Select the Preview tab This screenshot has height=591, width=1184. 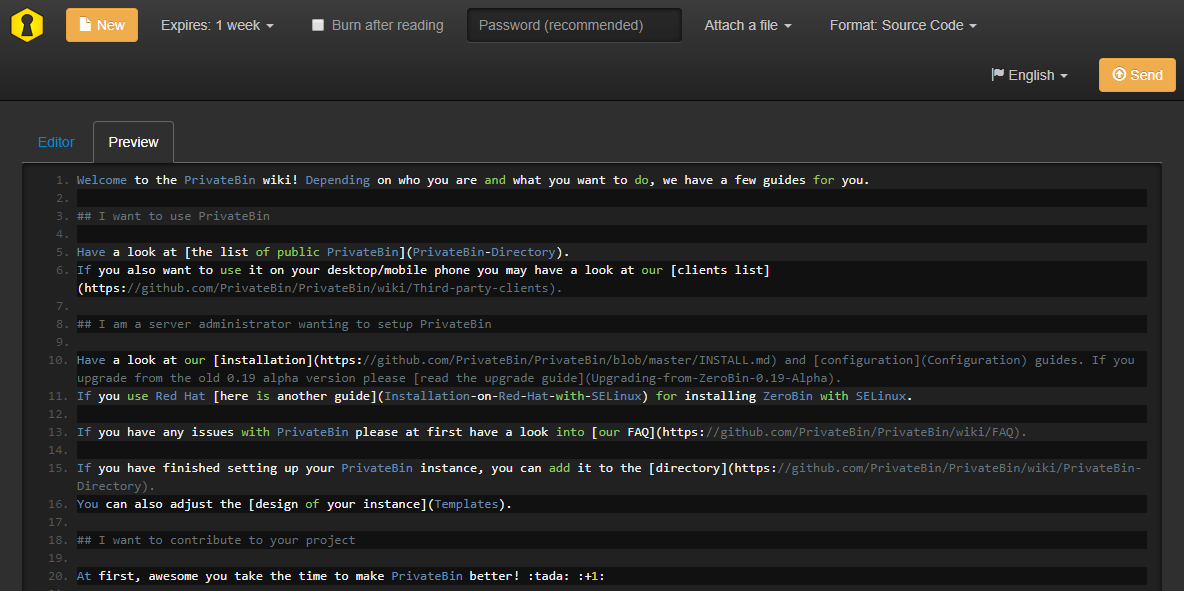coord(133,142)
